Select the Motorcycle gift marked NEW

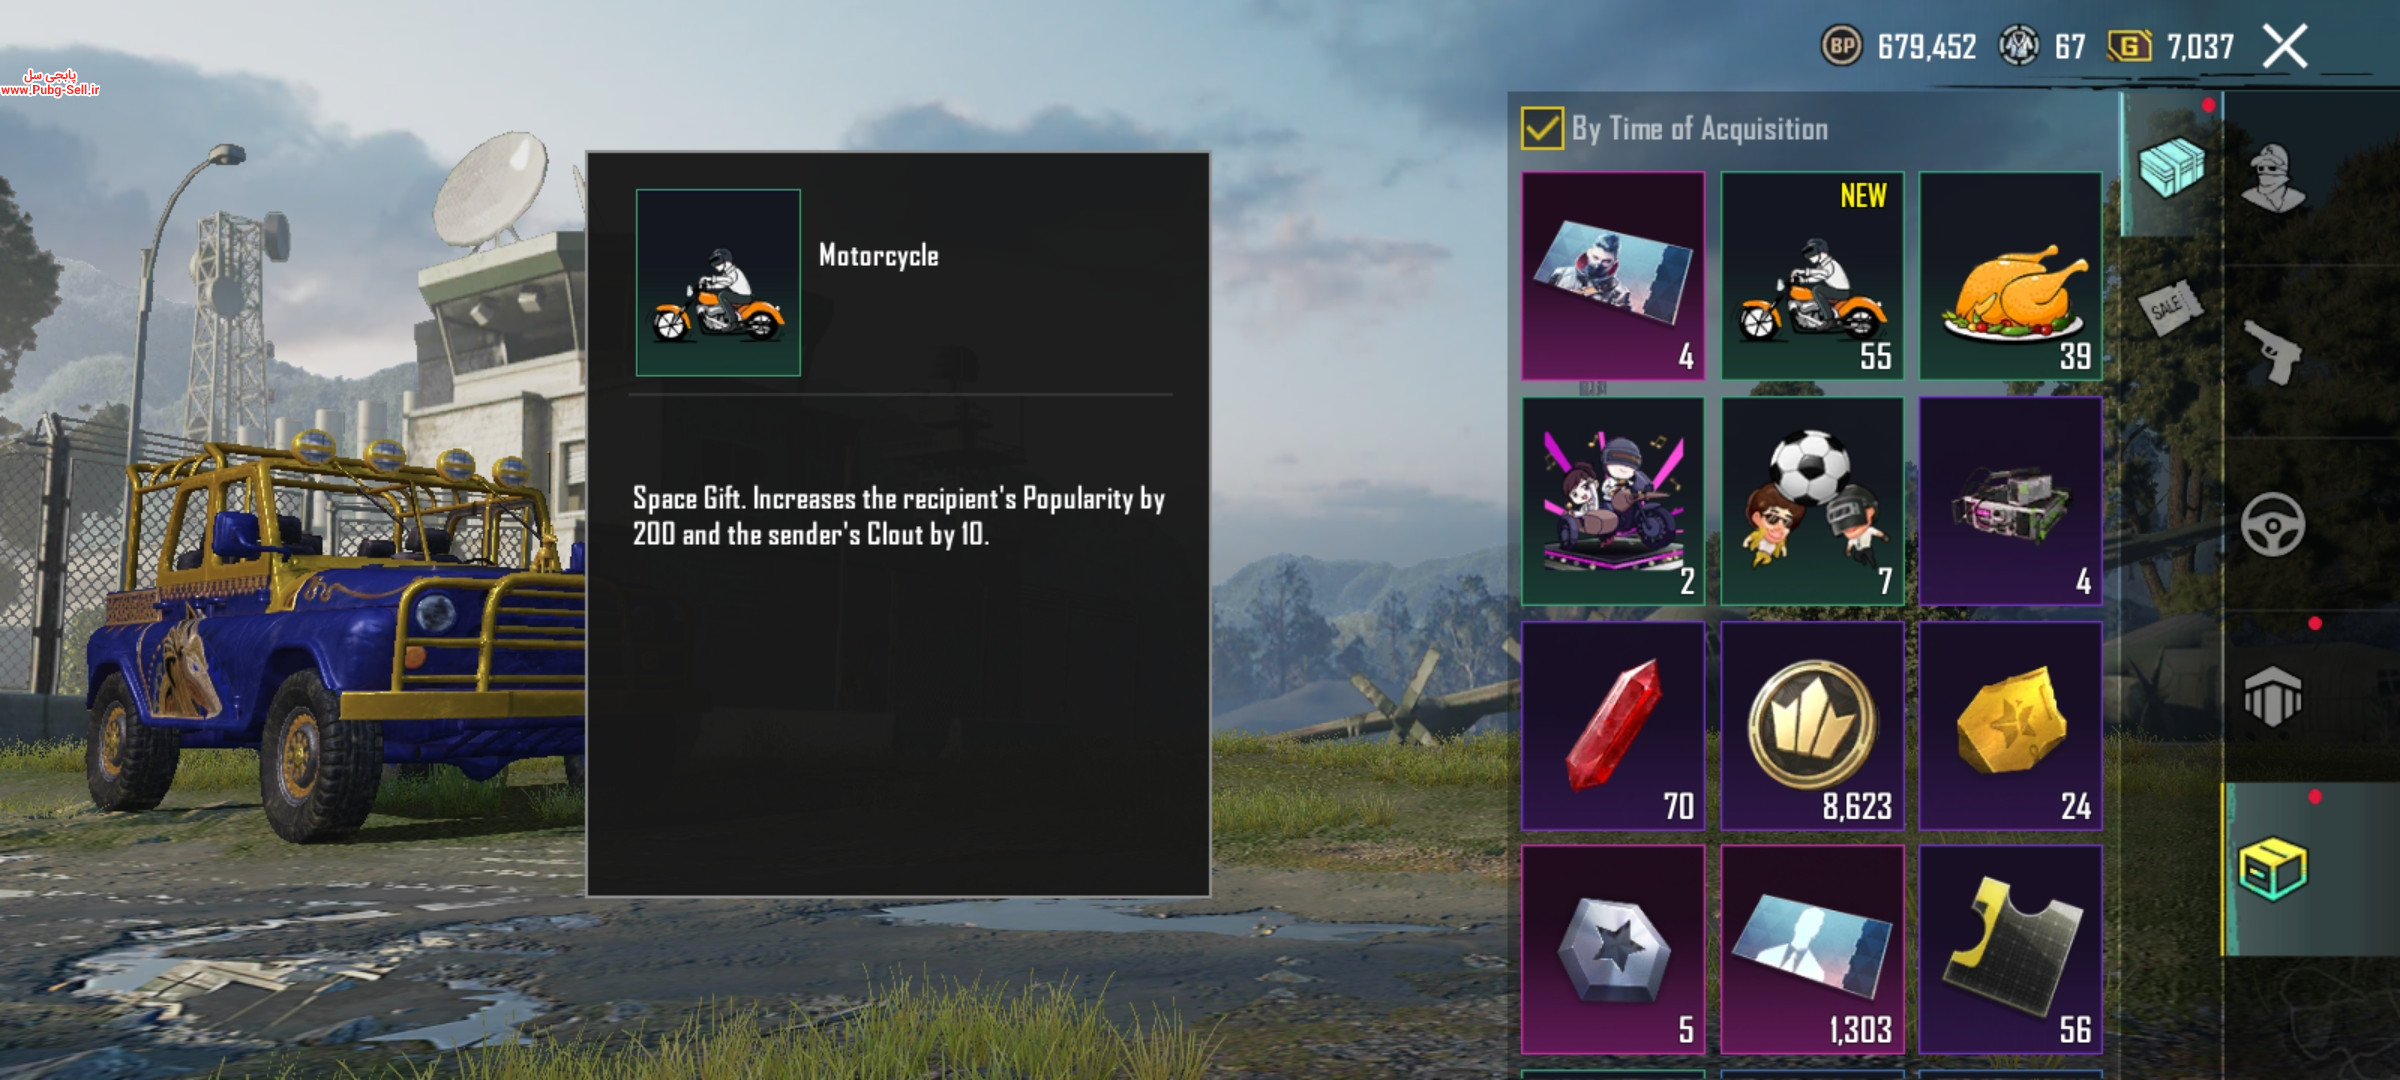(x=1812, y=276)
